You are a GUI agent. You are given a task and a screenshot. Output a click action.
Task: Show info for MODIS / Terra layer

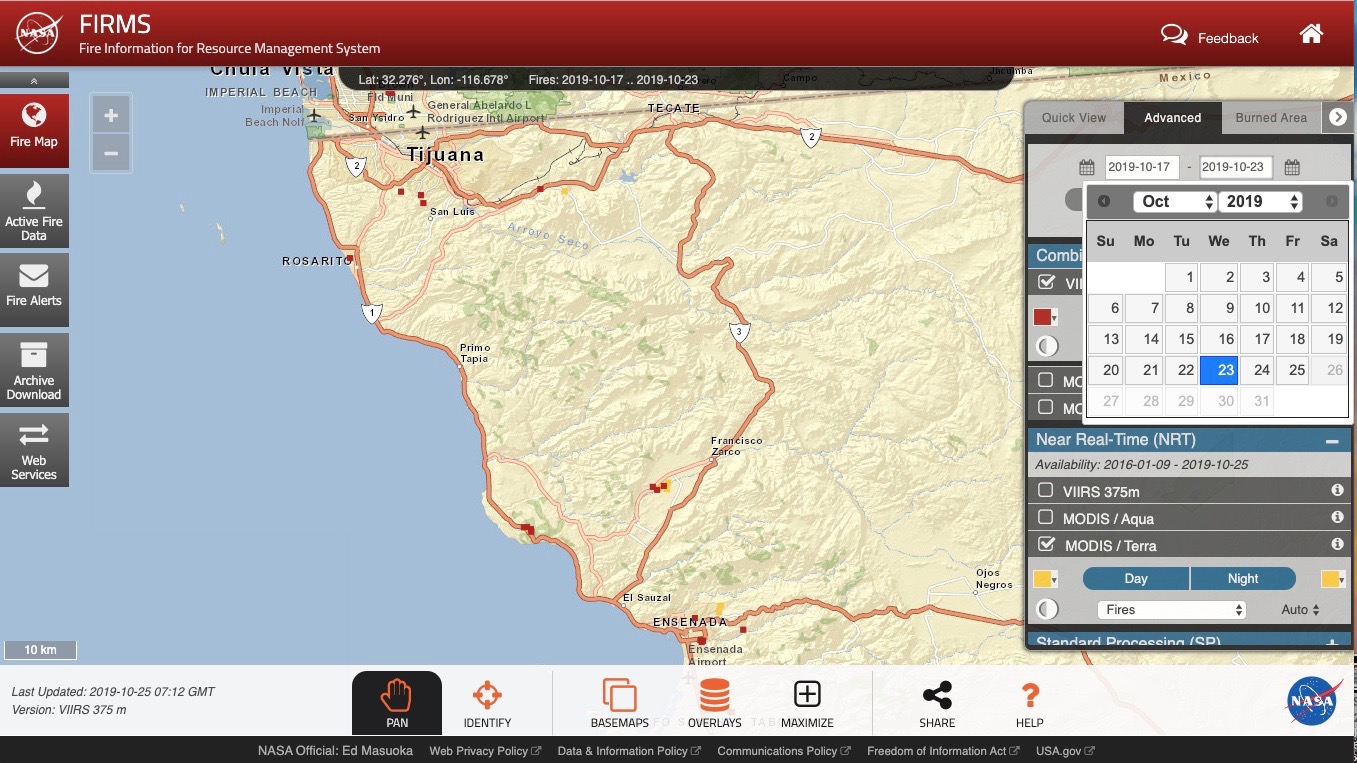(x=1337, y=544)
